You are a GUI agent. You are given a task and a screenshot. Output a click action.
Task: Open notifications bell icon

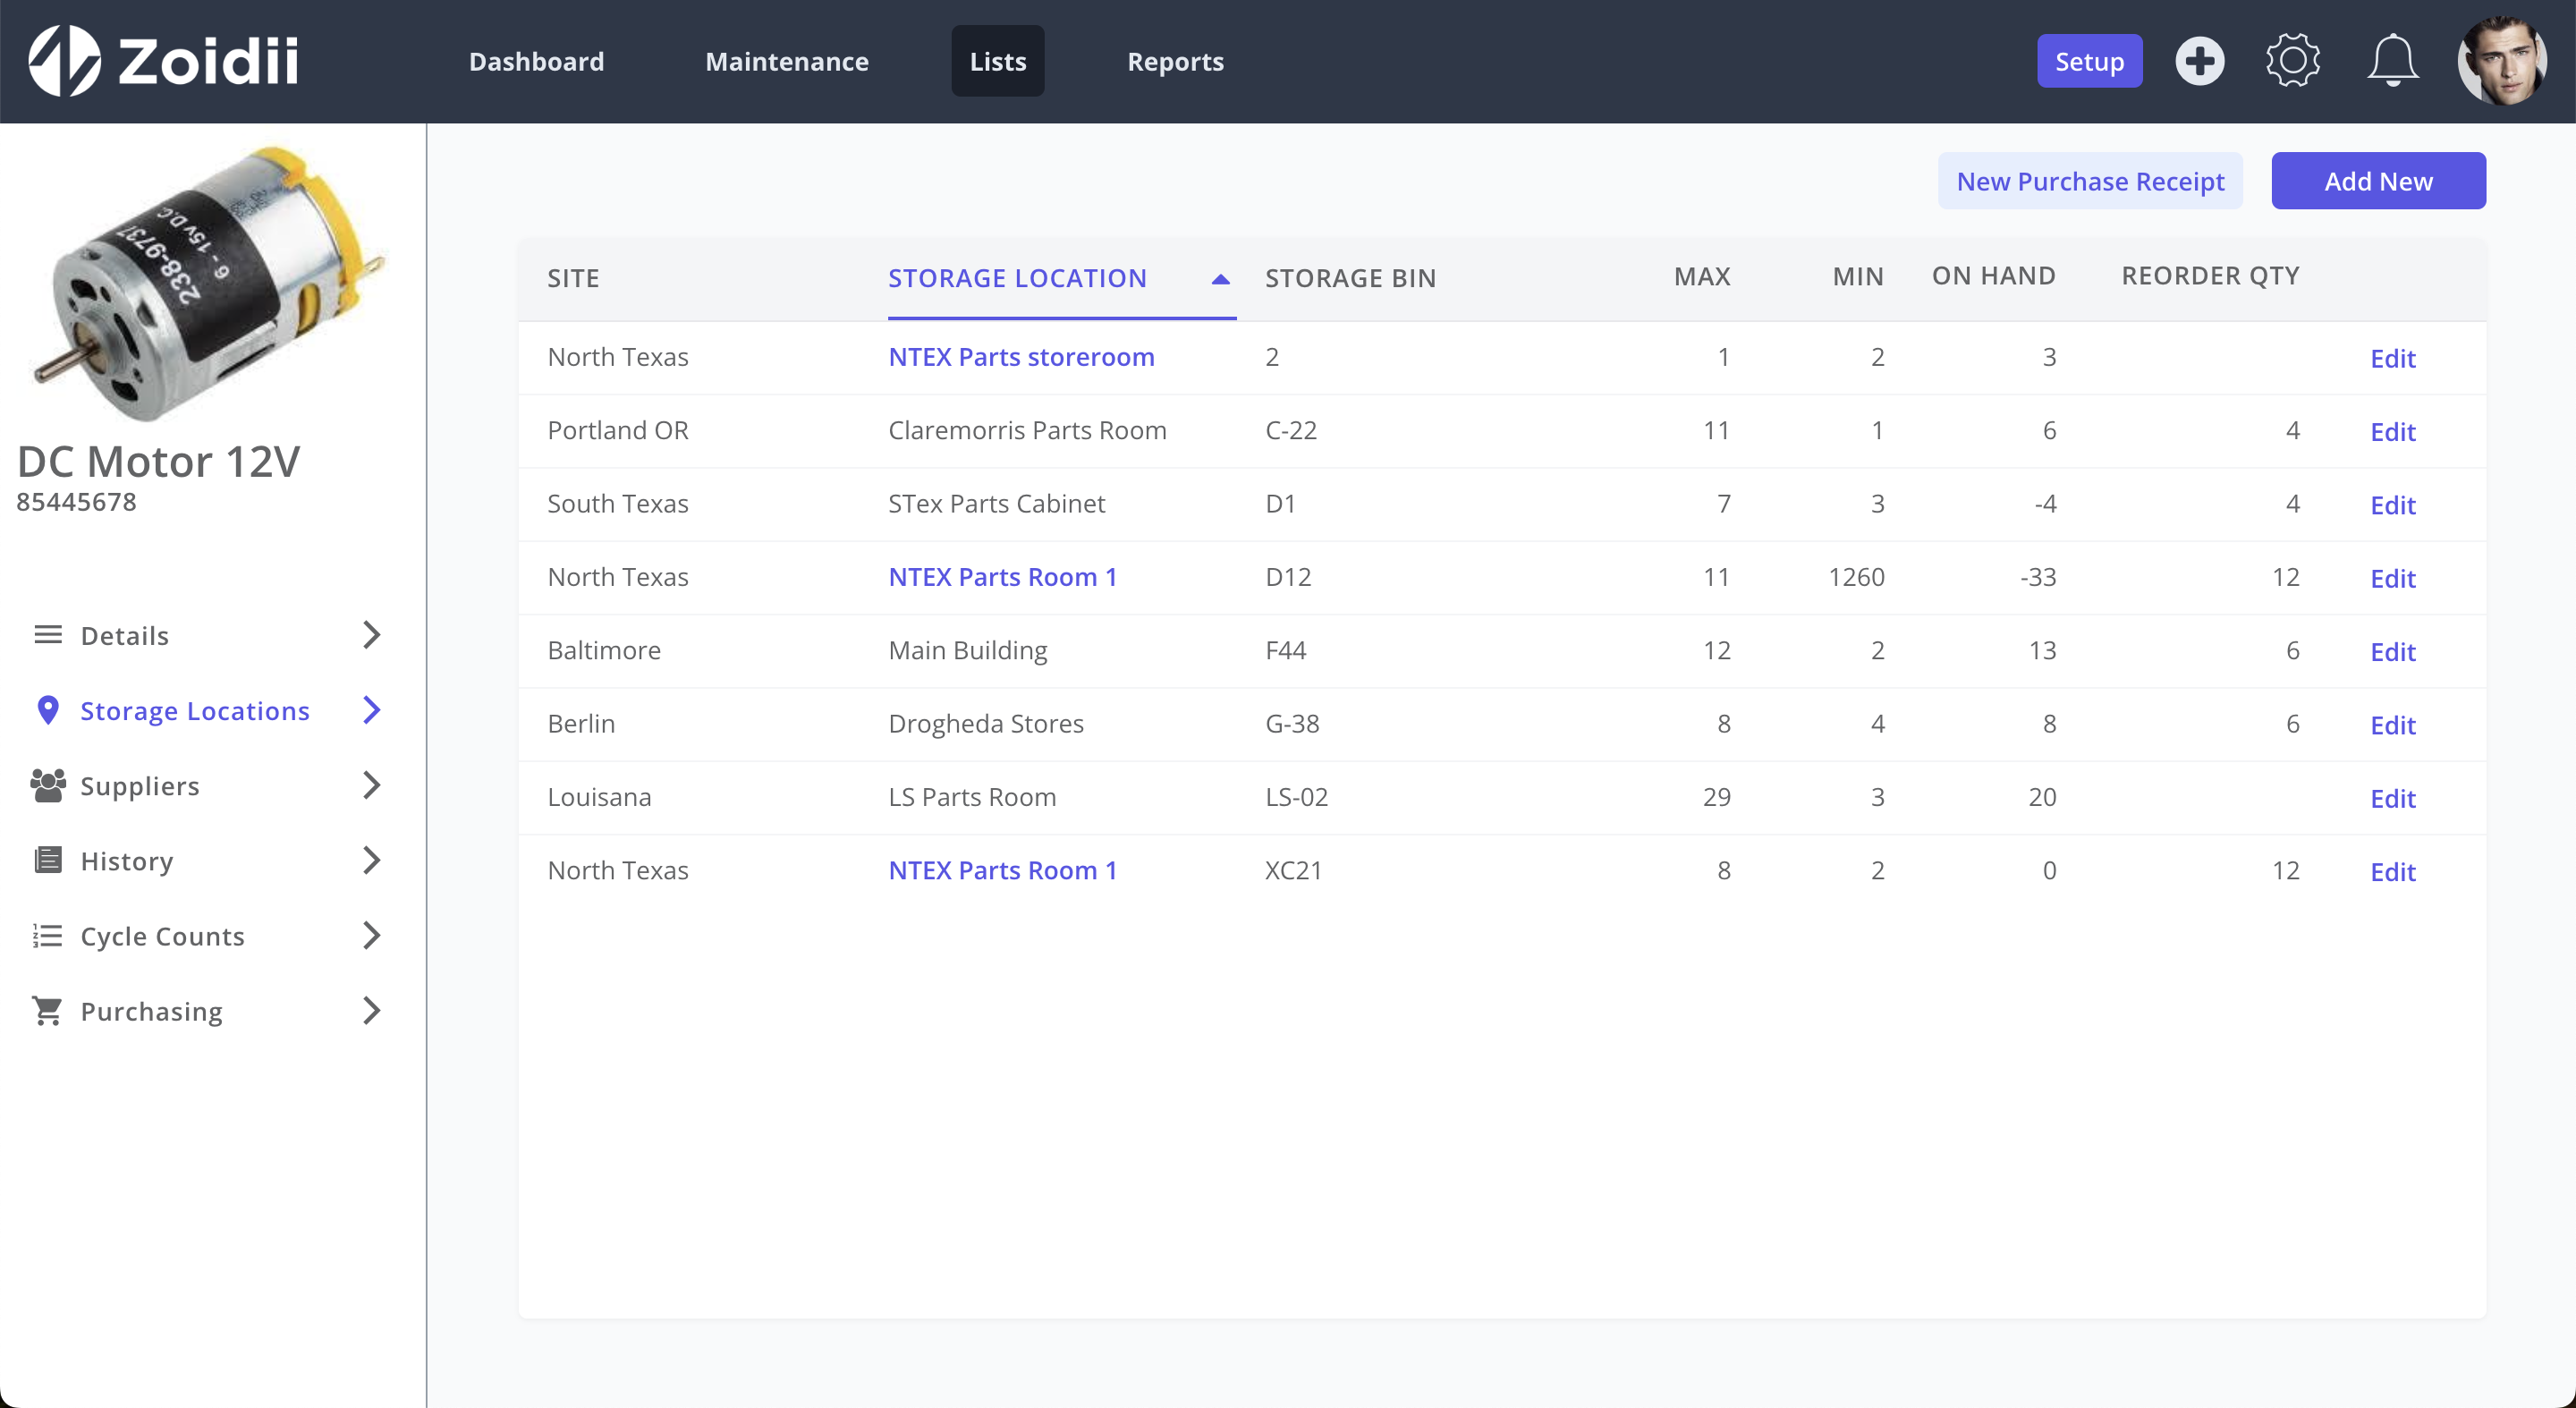point(2392,61)
